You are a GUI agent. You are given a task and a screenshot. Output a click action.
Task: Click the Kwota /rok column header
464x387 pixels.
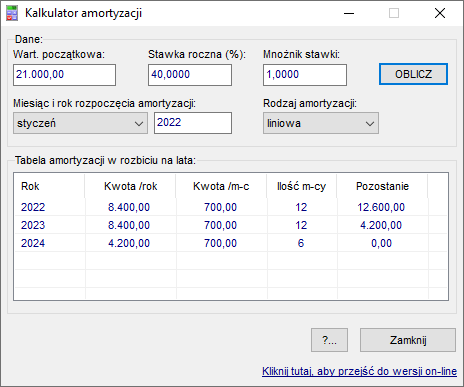[x=130, y=186]
